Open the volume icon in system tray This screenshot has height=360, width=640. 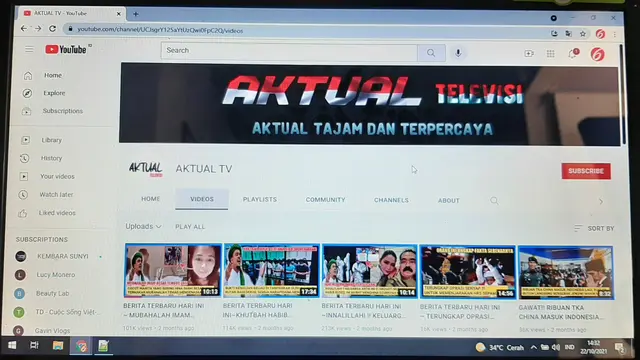click(x=556, y=347)
